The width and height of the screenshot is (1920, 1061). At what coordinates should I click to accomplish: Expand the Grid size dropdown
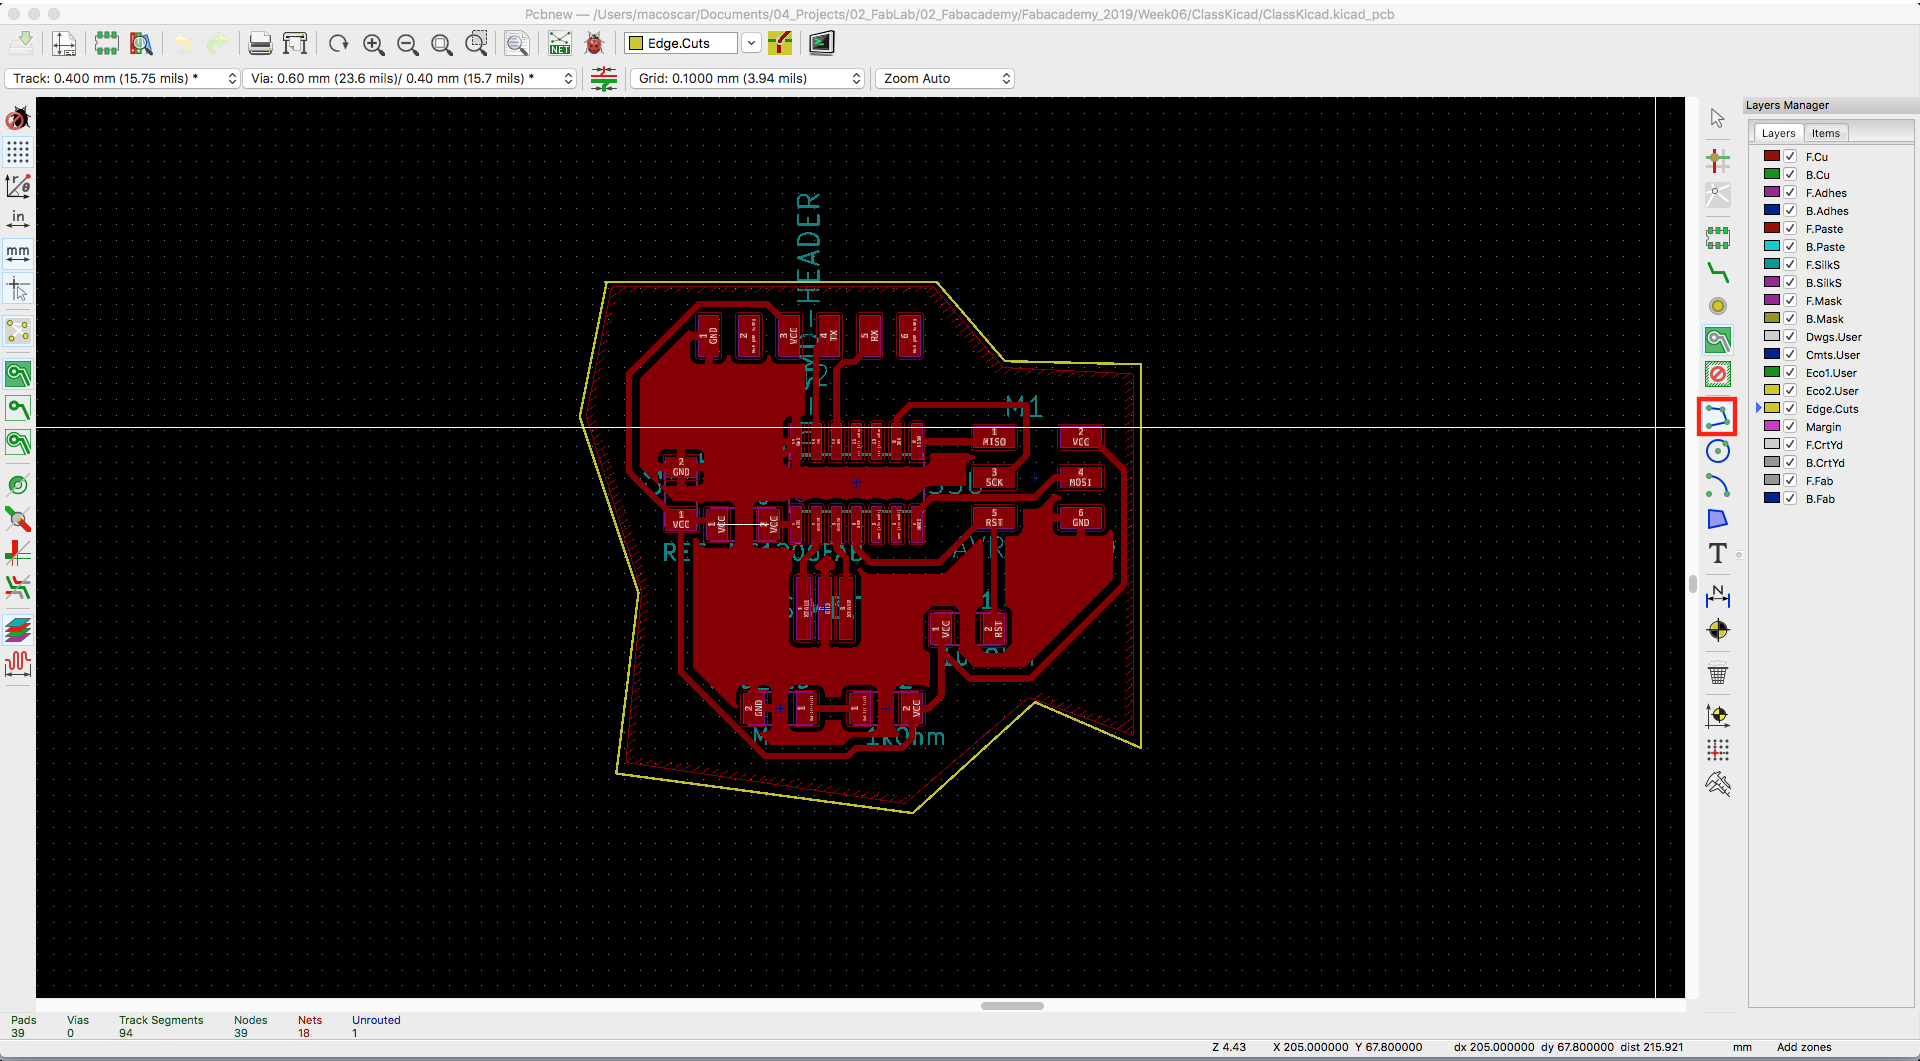749,78
